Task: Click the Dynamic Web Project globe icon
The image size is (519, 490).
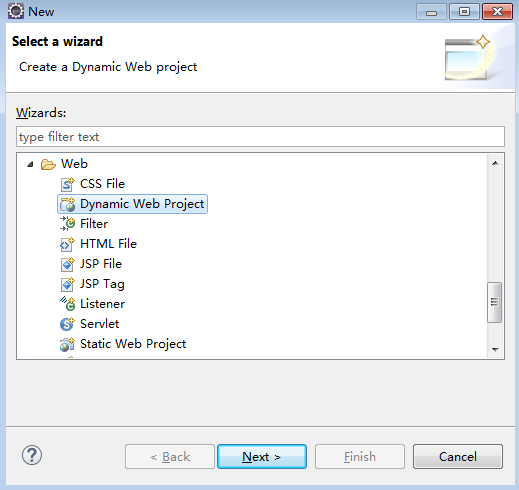Action: tap(67, 204)
